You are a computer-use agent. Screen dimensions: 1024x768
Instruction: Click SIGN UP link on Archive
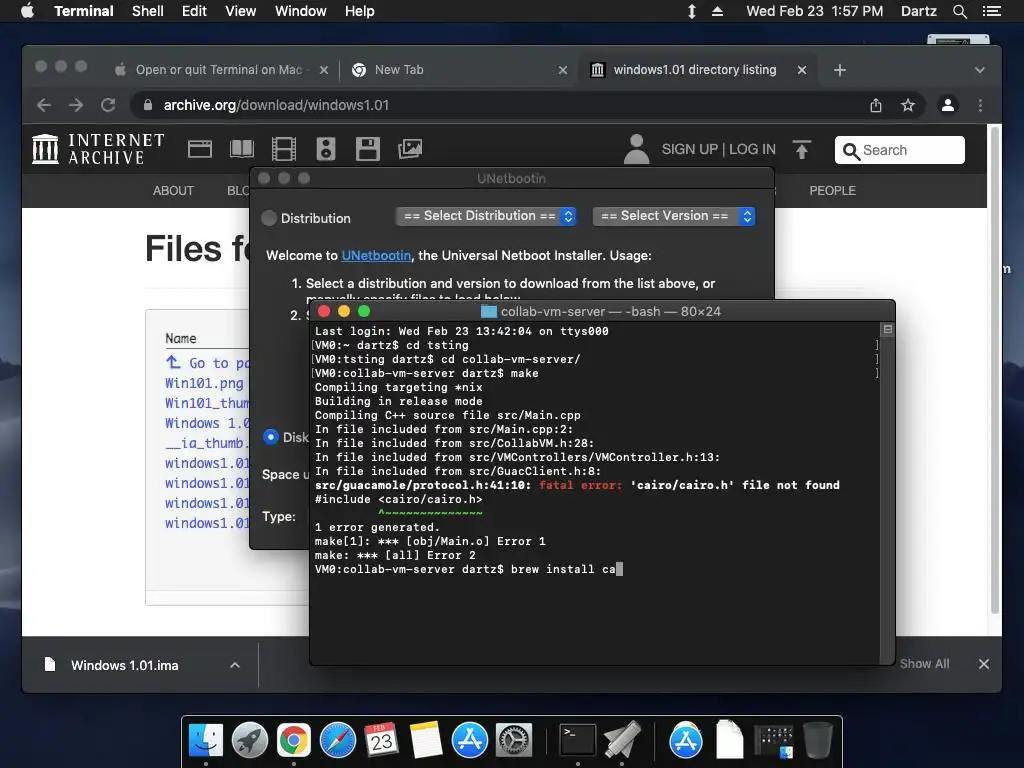coord(690,150)
